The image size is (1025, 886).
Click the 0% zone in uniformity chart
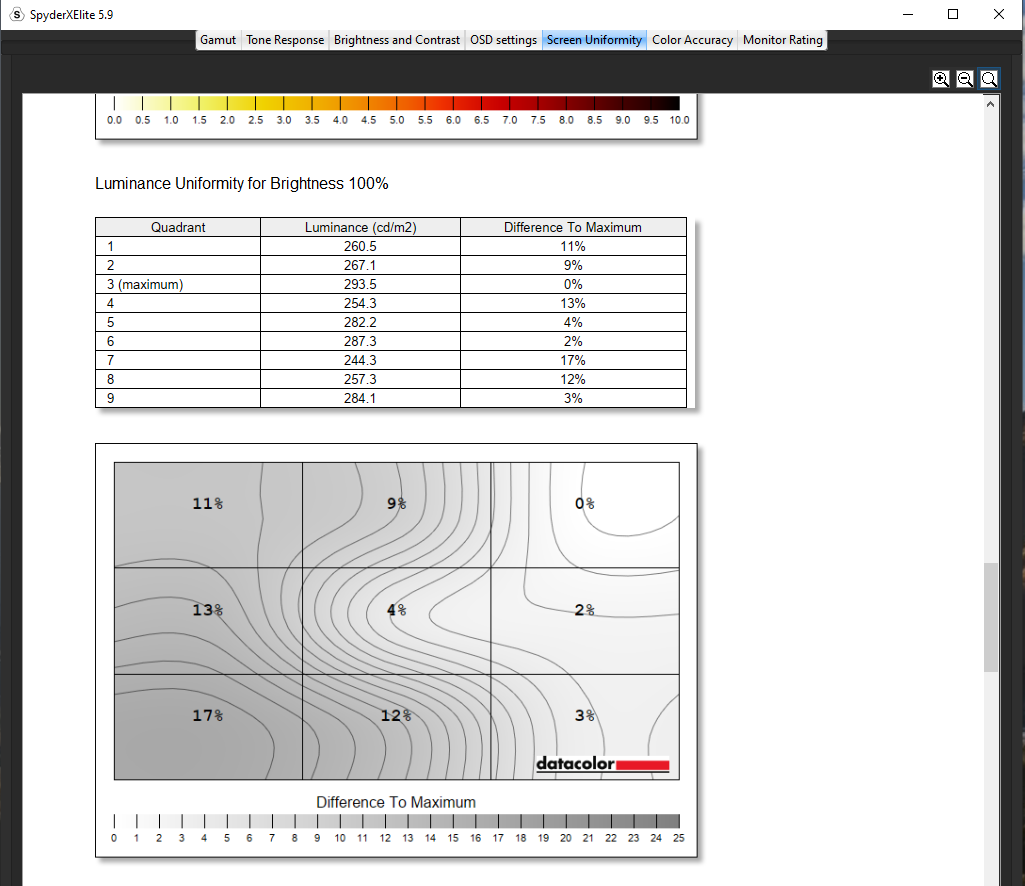585,514
